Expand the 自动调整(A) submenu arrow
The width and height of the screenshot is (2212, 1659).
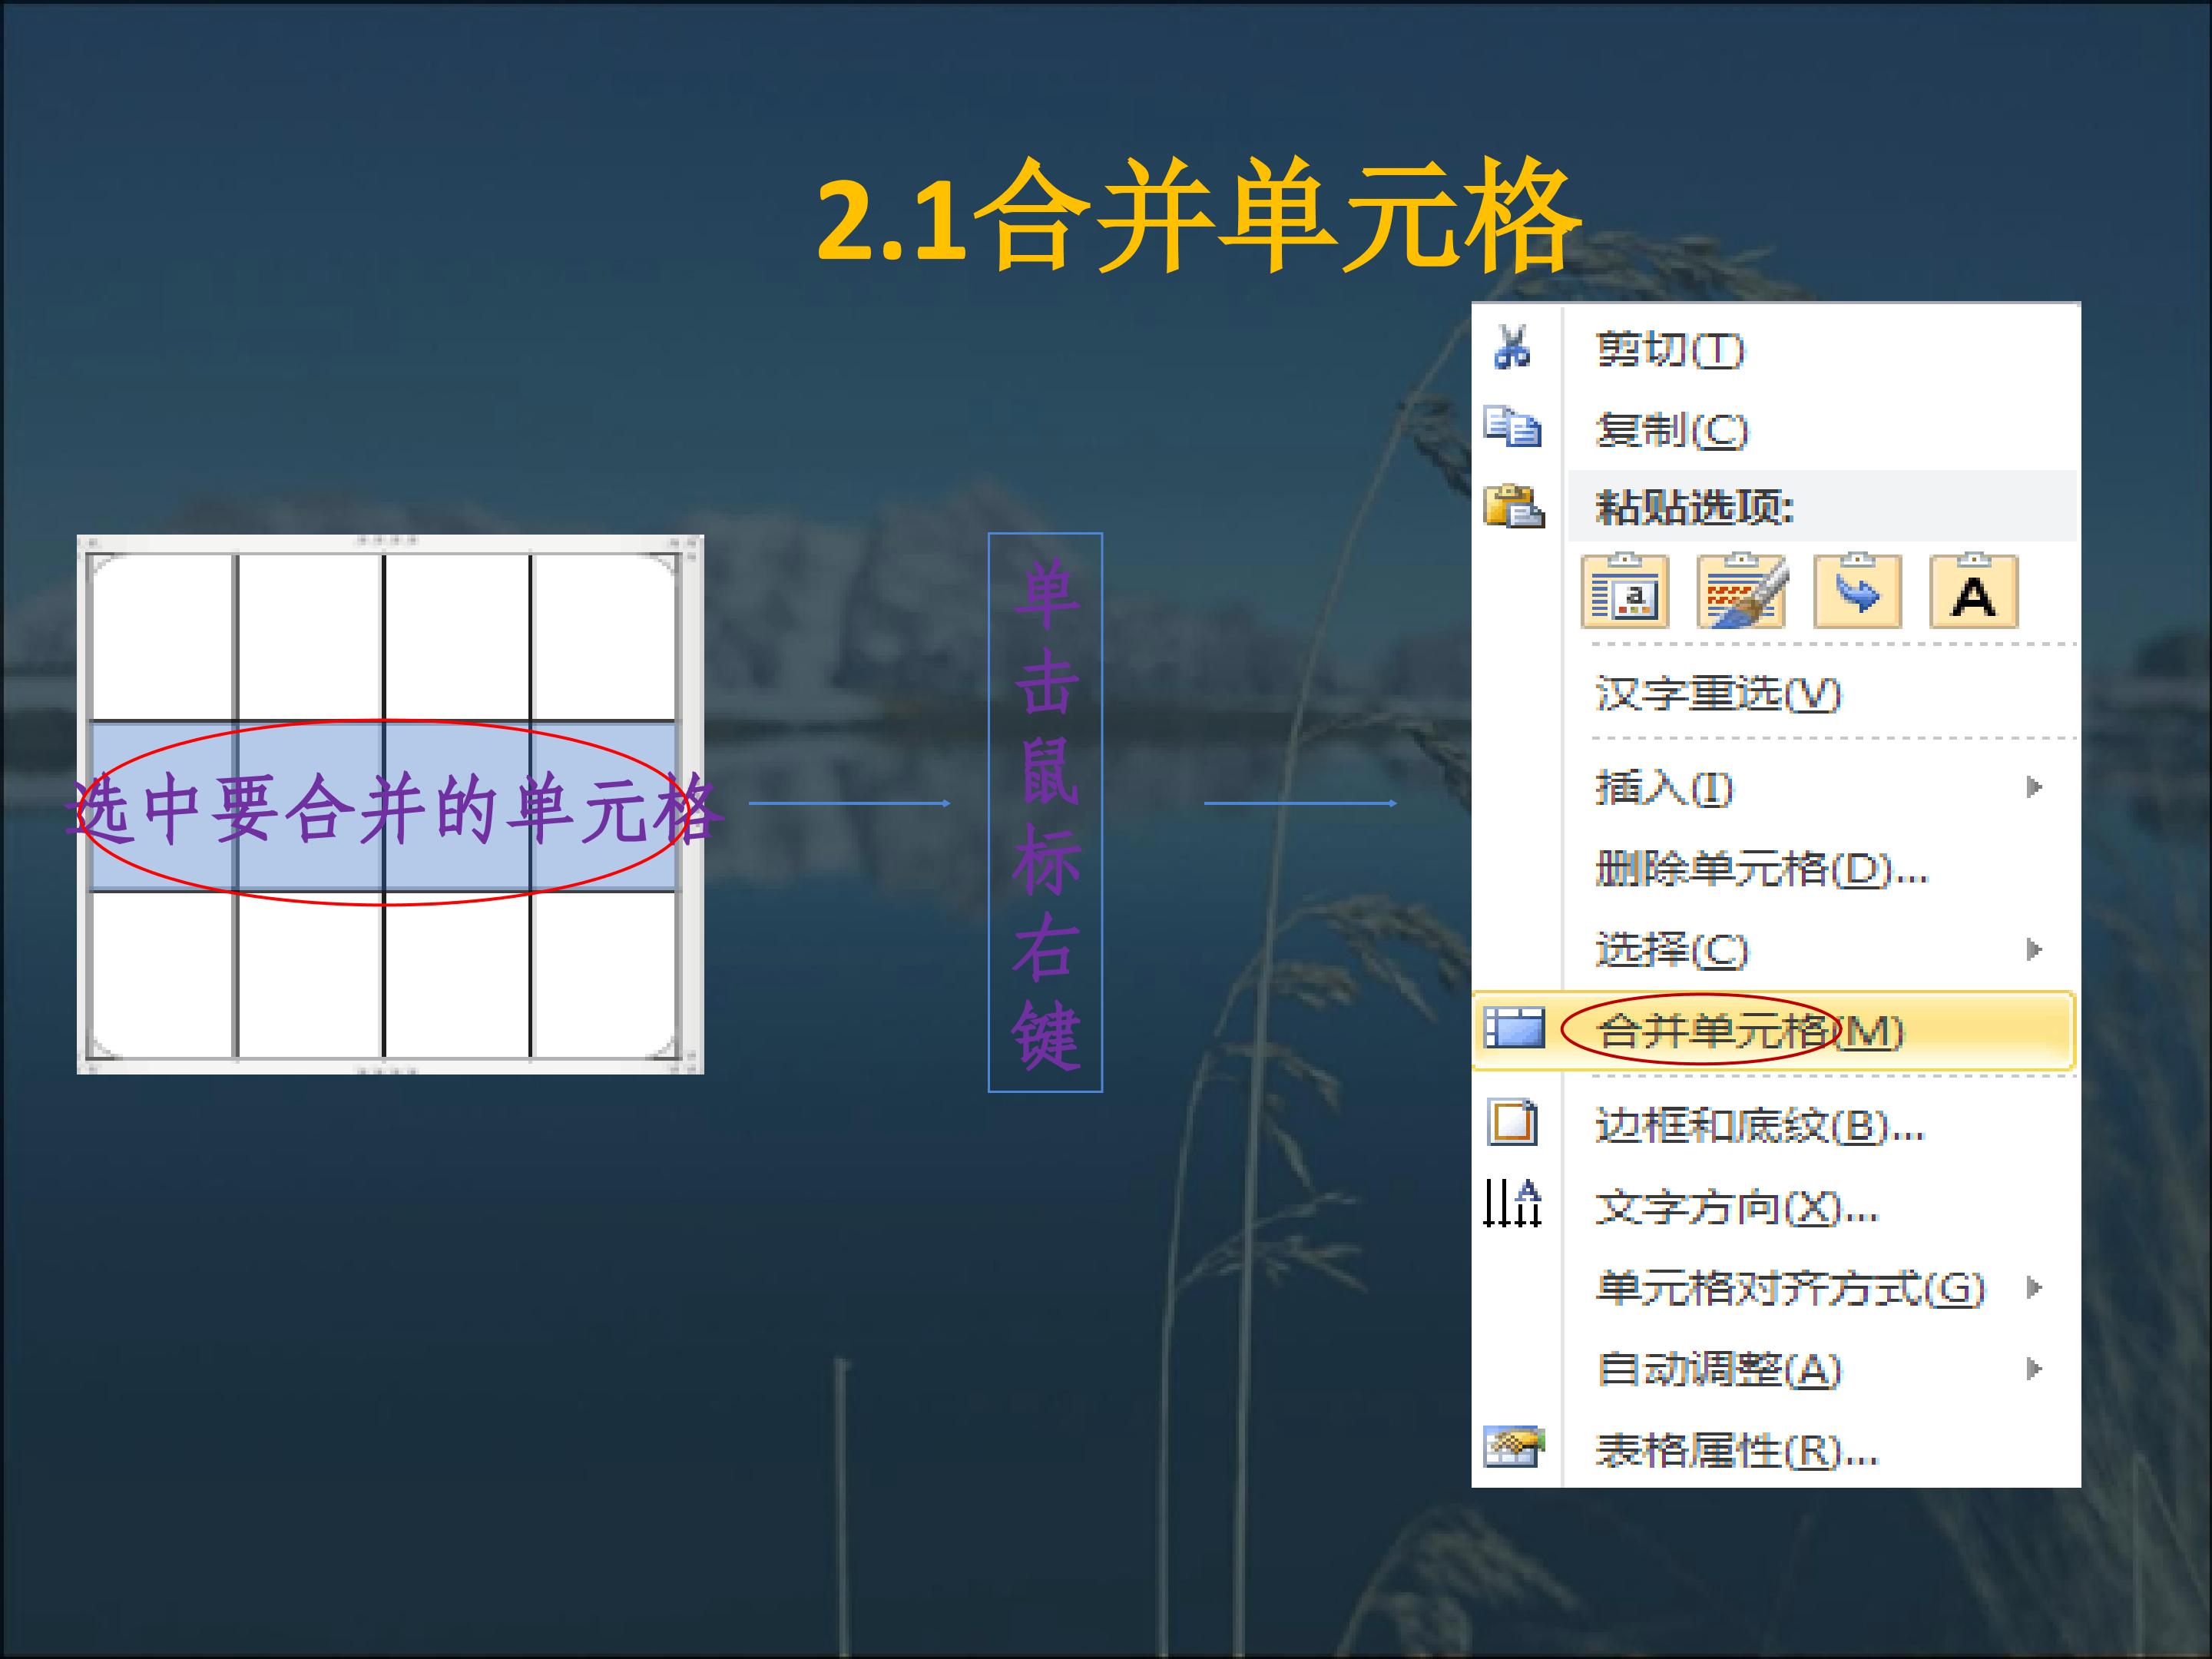tap(2033, 1368)
